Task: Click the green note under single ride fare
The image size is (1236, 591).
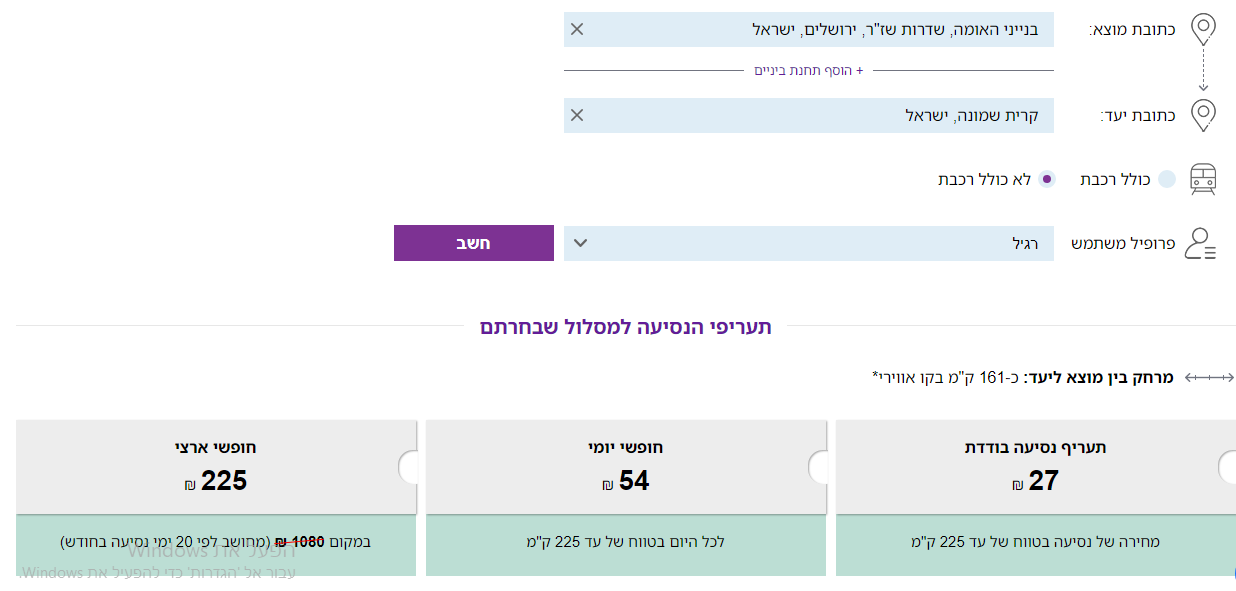Action: pos(1035,543)
